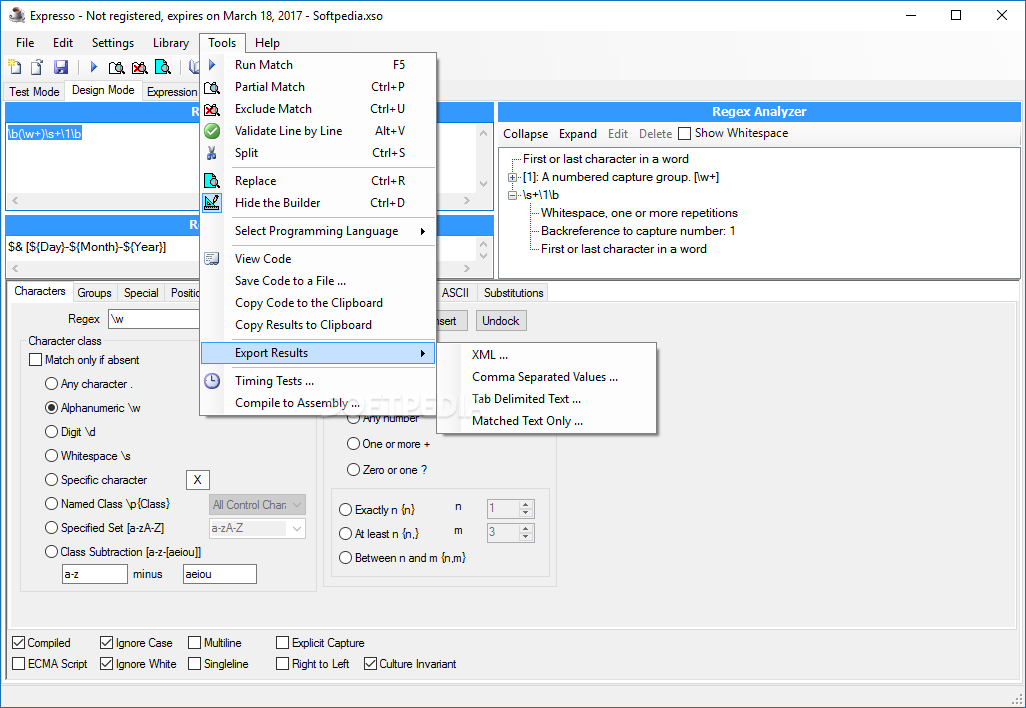The height and width of the screenshot is (708, 1026).
Task: Enable the Explicit Capture checkbox
Action: (x=282, y=643)
